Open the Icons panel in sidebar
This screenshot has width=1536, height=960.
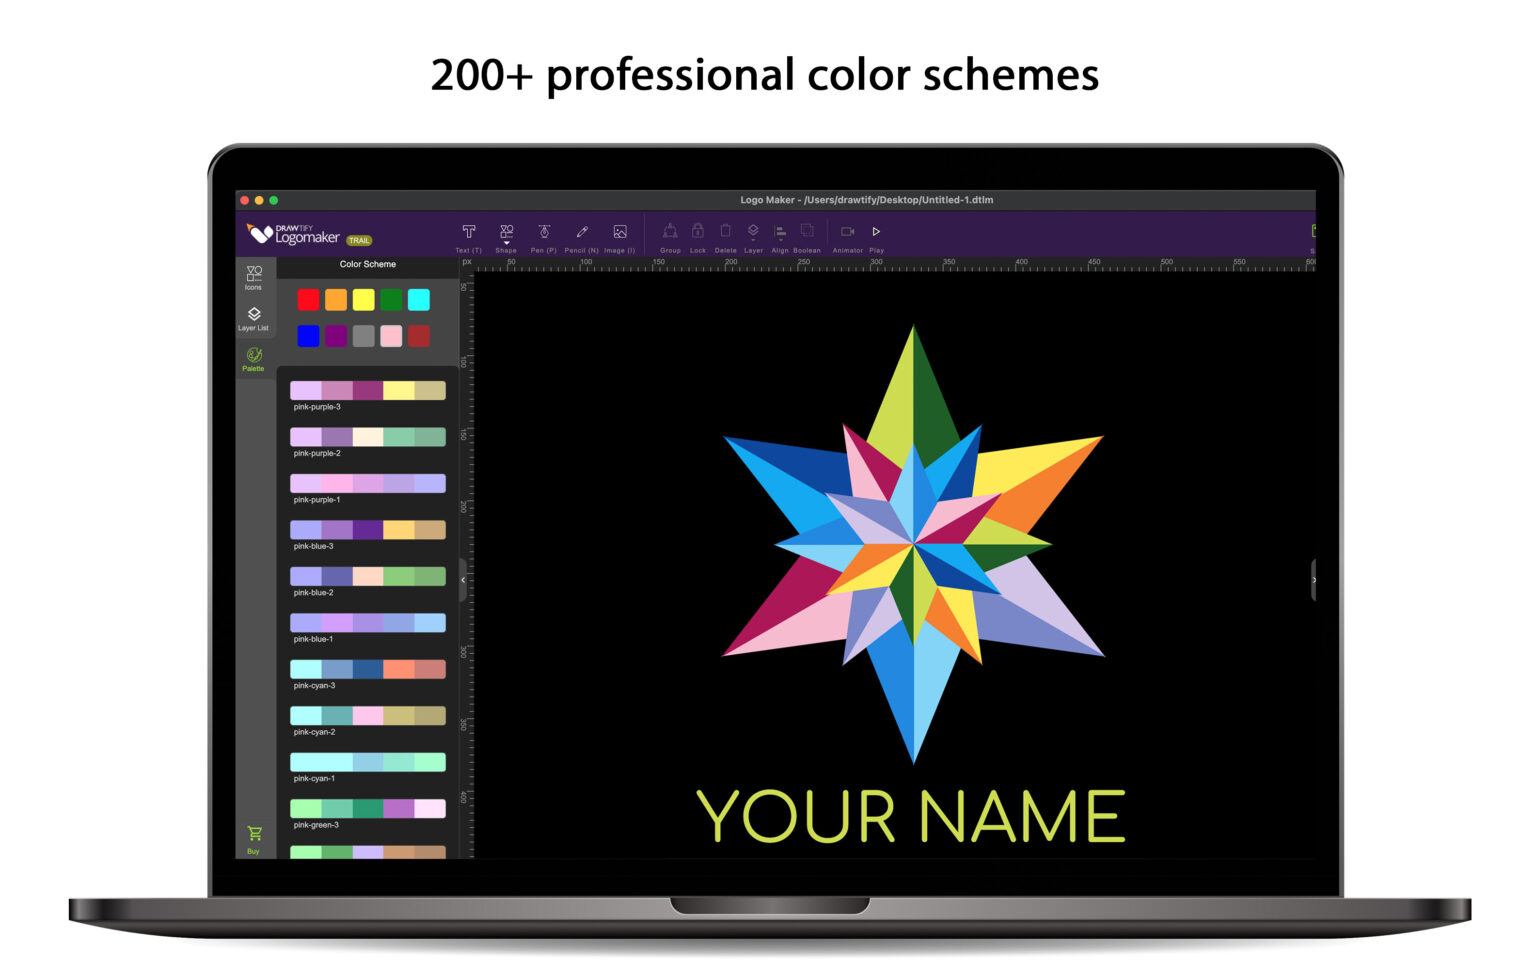(x=254, y=277)
